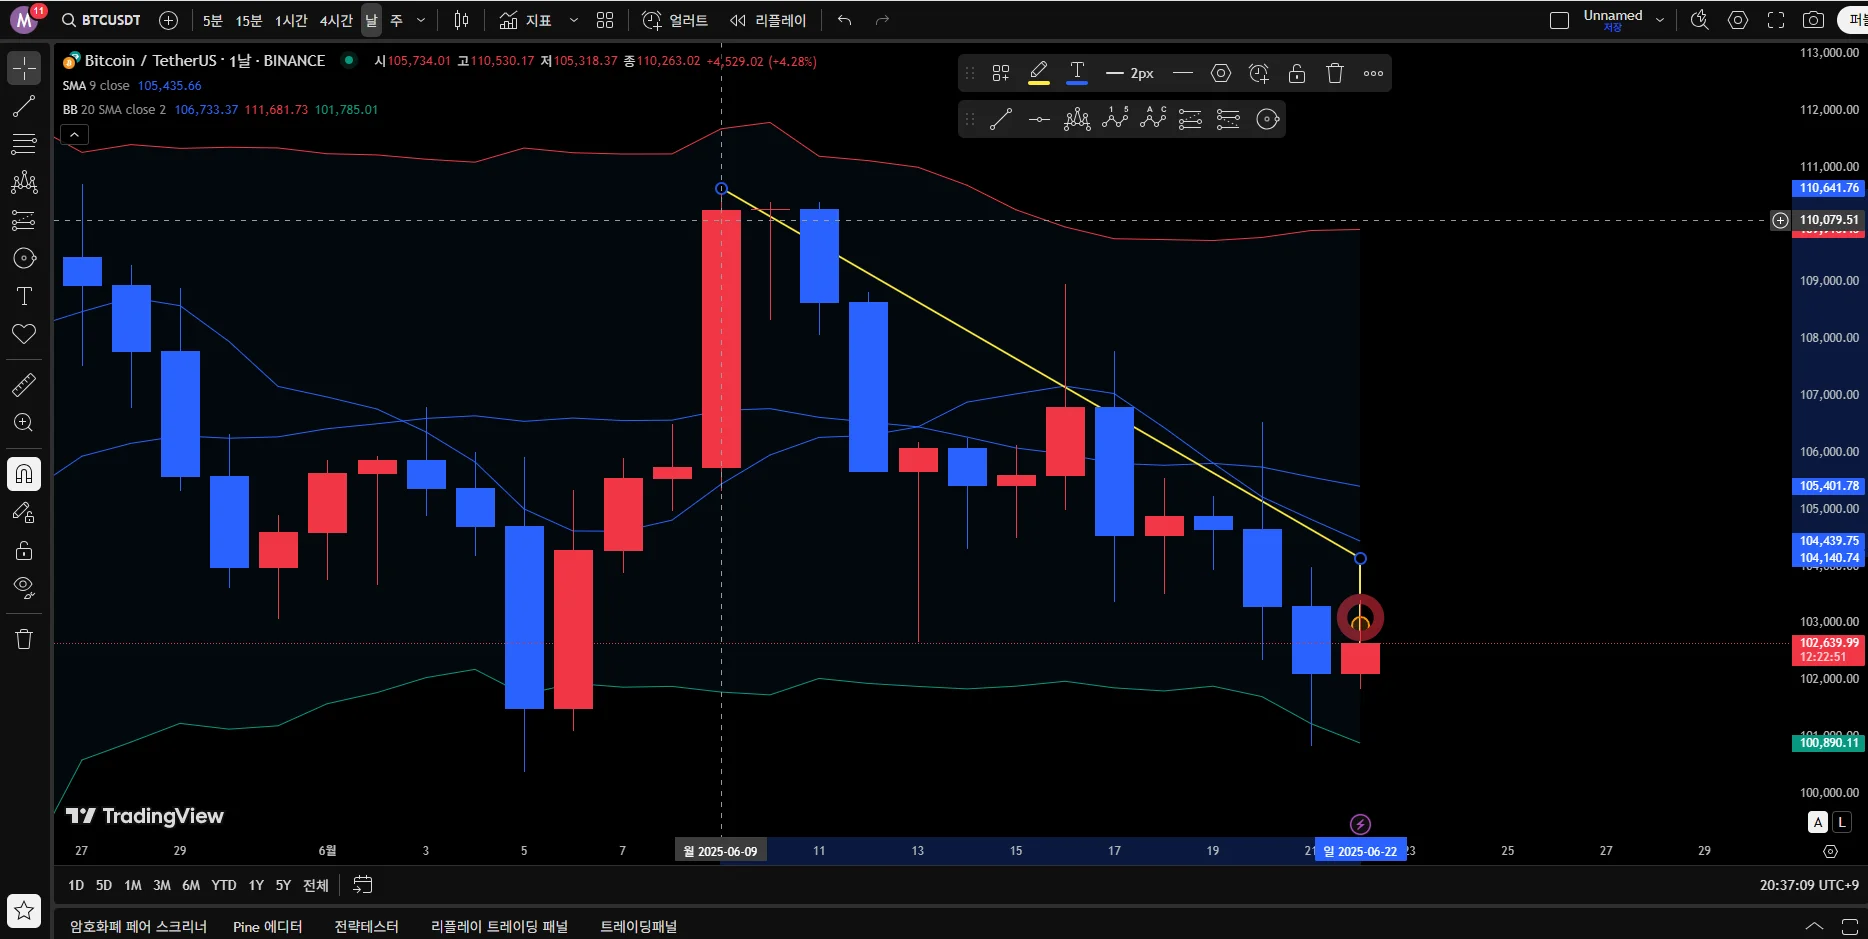Select the crosshair cursor tool in left sidebar
The height and width of the screenshot is (939, 1868).
pos(24,68)
